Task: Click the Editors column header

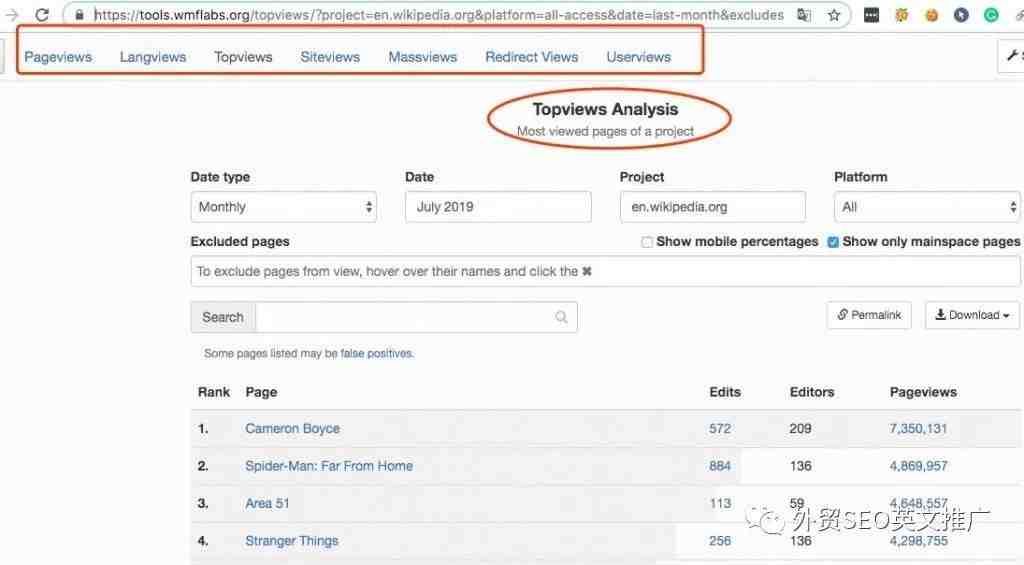Action: (x=812, y=392)
